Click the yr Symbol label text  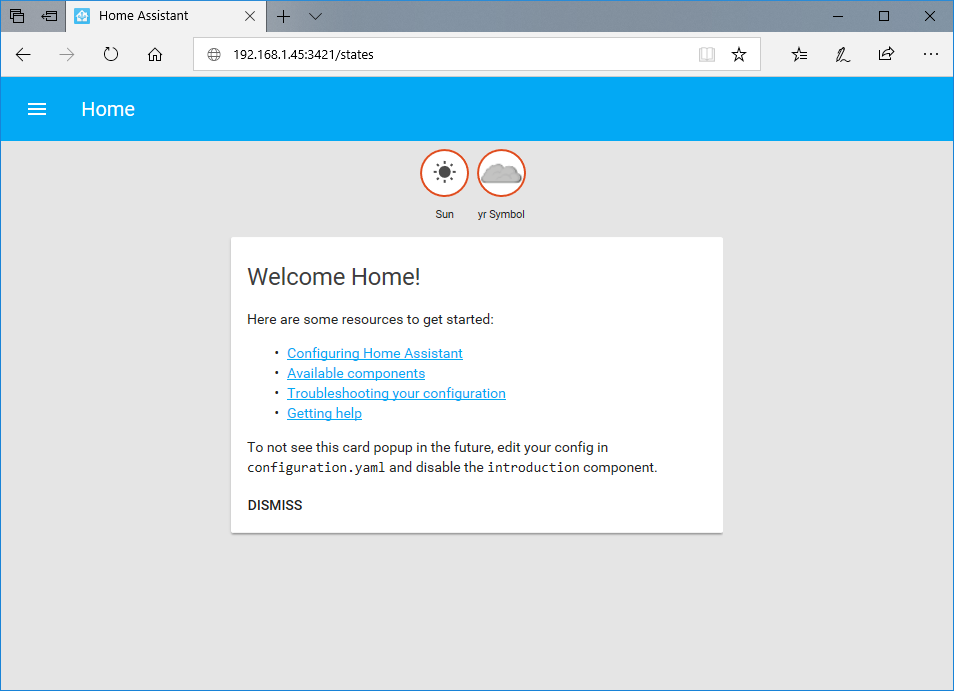[x=501, y=214]
